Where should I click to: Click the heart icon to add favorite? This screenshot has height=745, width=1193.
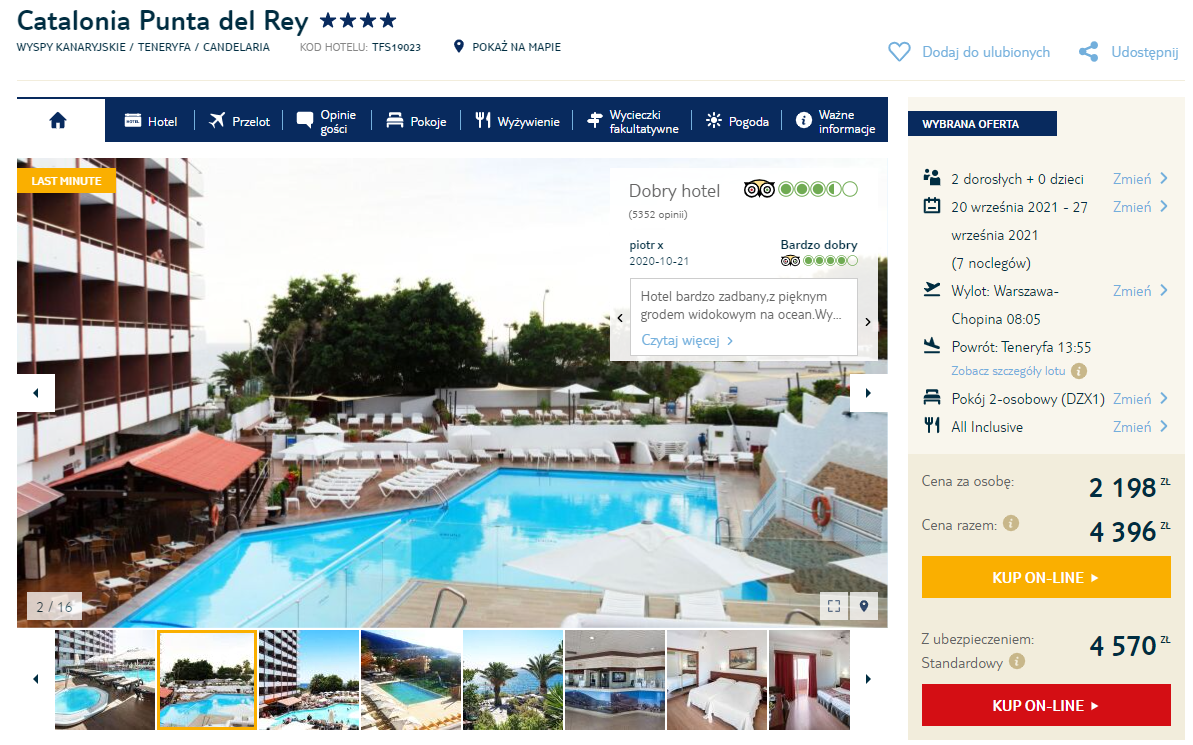pos(899,52)
